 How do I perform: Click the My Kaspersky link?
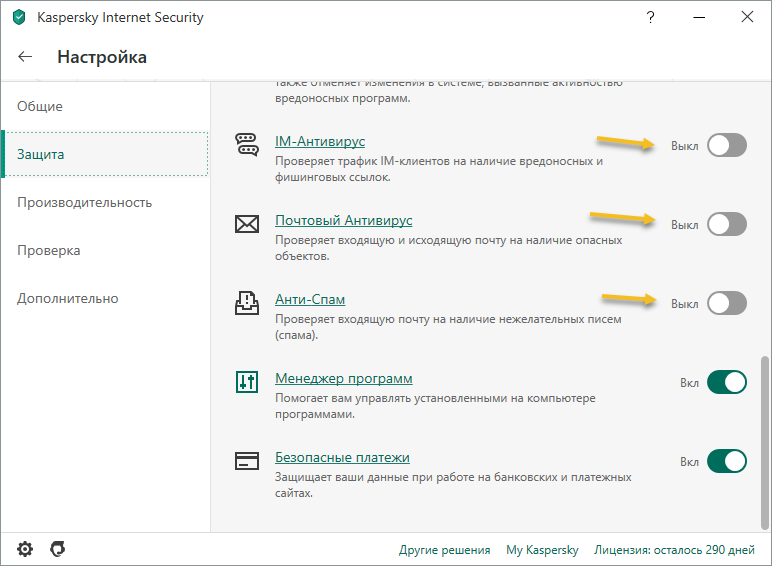(x=542, y=550)
